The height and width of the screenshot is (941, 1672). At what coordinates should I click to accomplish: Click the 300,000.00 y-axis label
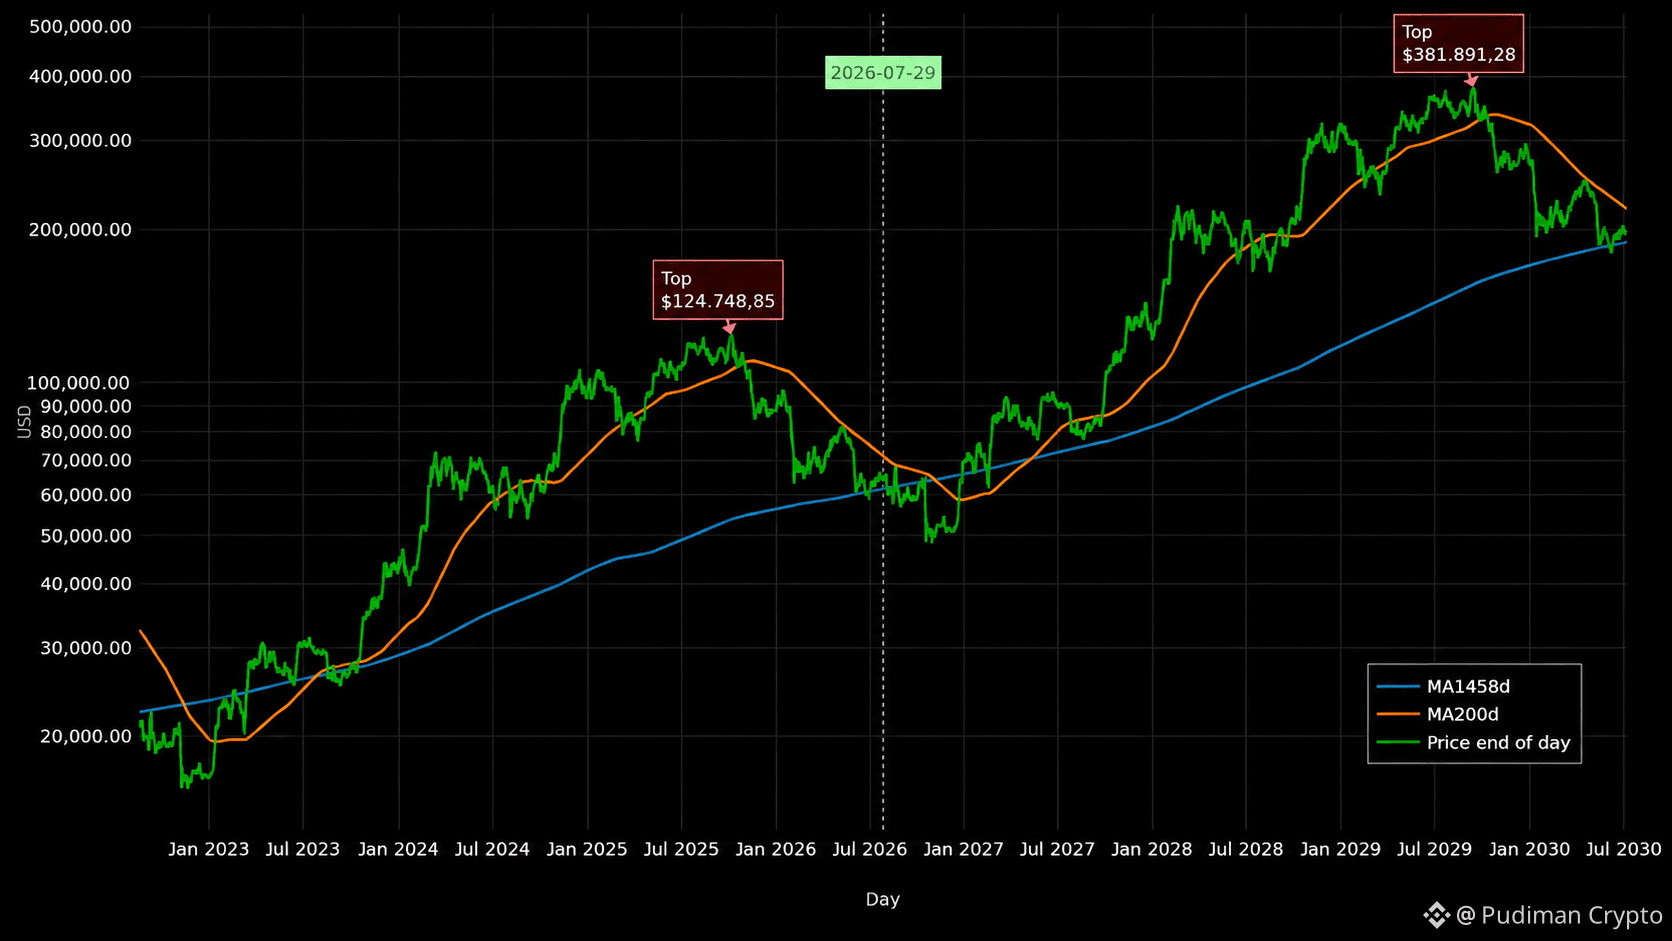[81, 140]
